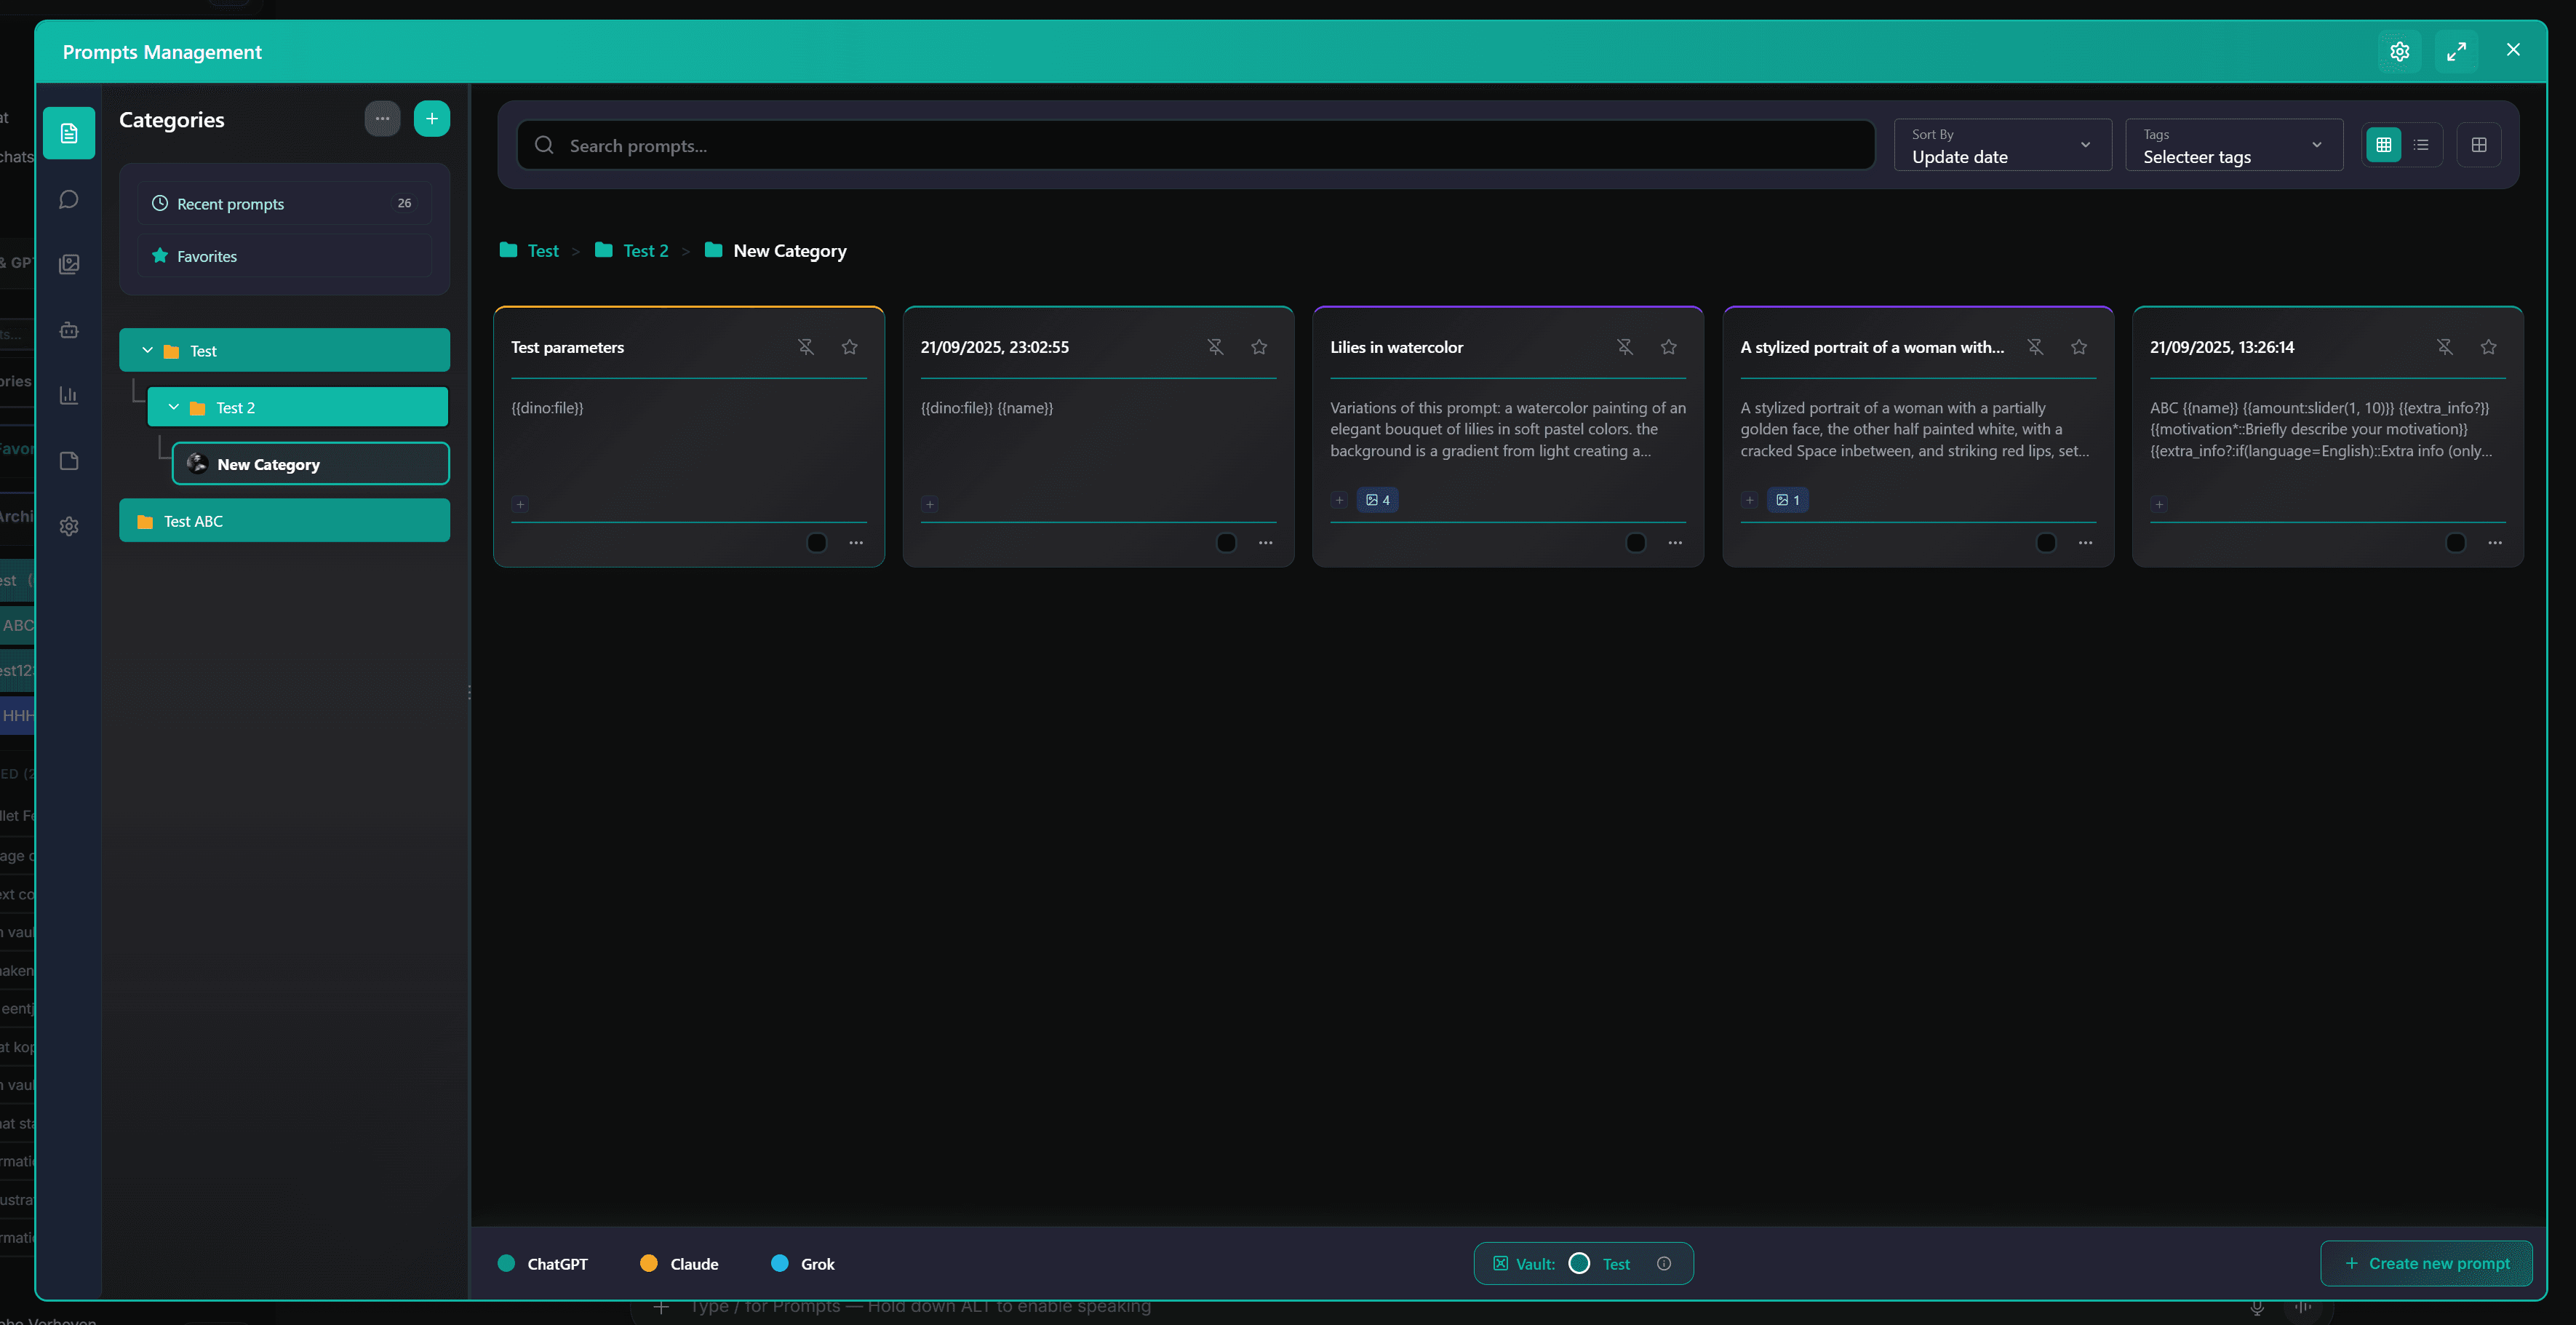The height and width of the screenshot is (1325, 2576).
Task: Open the statistics chart icon in the sidebar
Action: click(x=69, y=395)
